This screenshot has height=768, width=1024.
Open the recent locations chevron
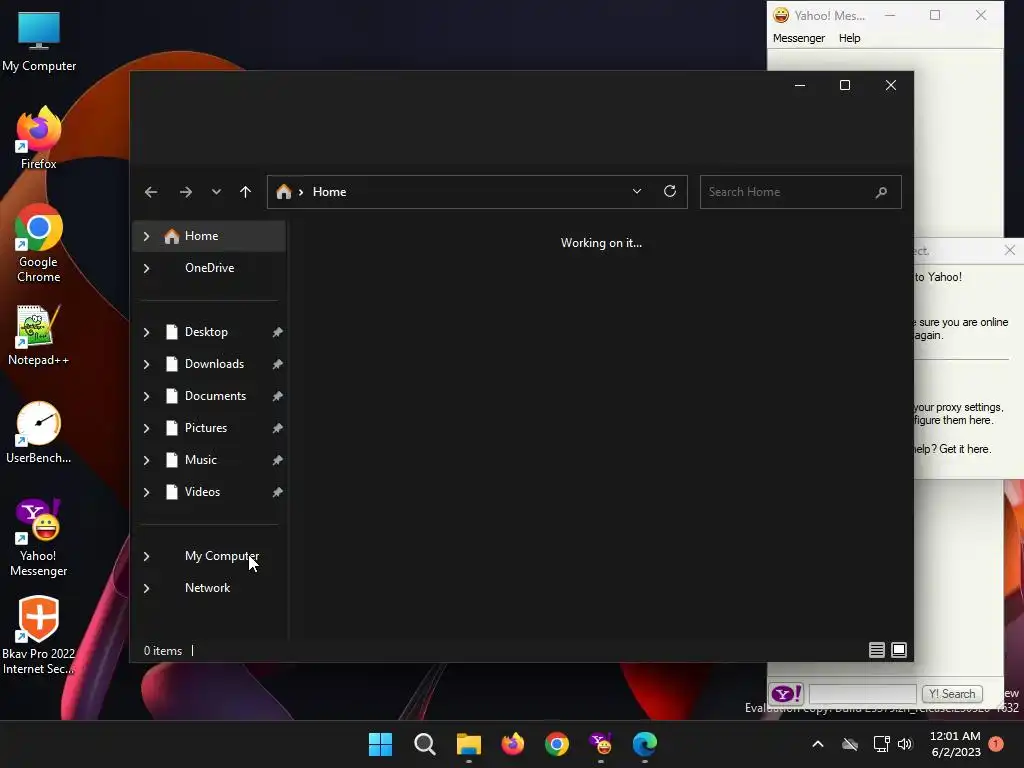(216, 192)
